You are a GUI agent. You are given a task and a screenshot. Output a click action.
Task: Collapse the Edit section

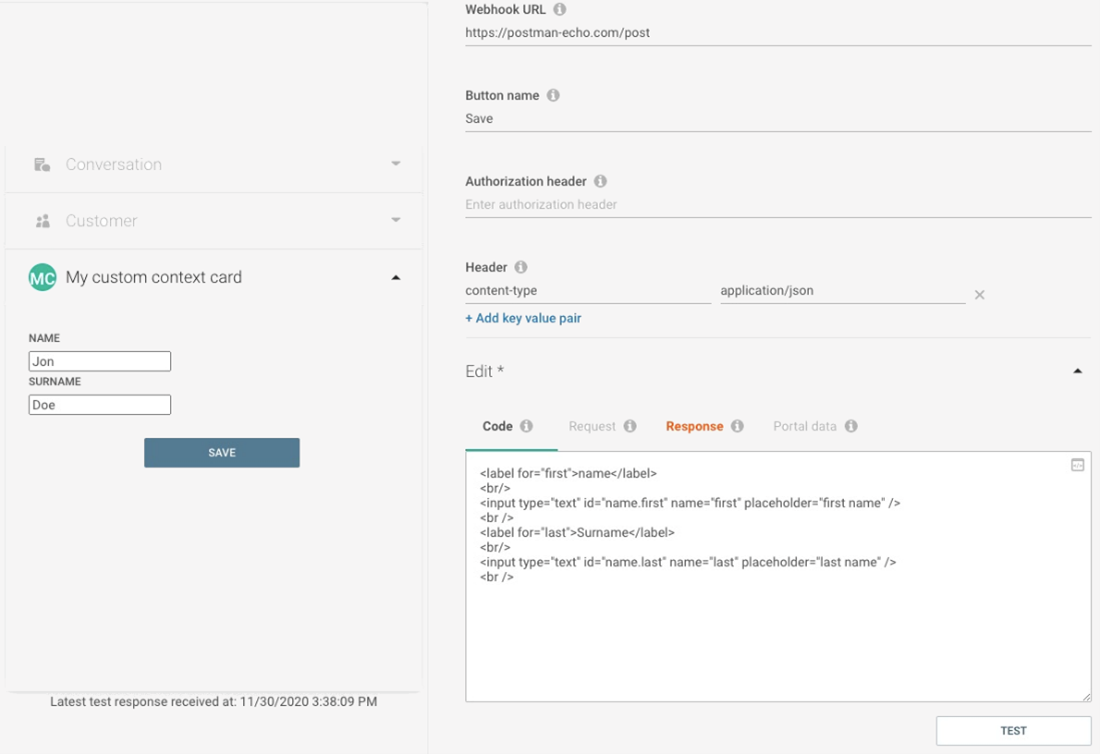pyautogui.click(x=1077, y=371)
